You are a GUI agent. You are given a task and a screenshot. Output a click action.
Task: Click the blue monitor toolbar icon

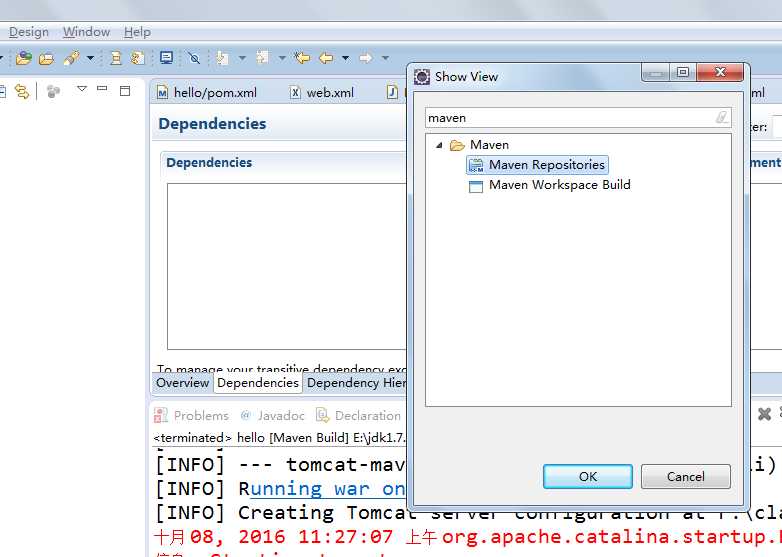pos(166,58)
